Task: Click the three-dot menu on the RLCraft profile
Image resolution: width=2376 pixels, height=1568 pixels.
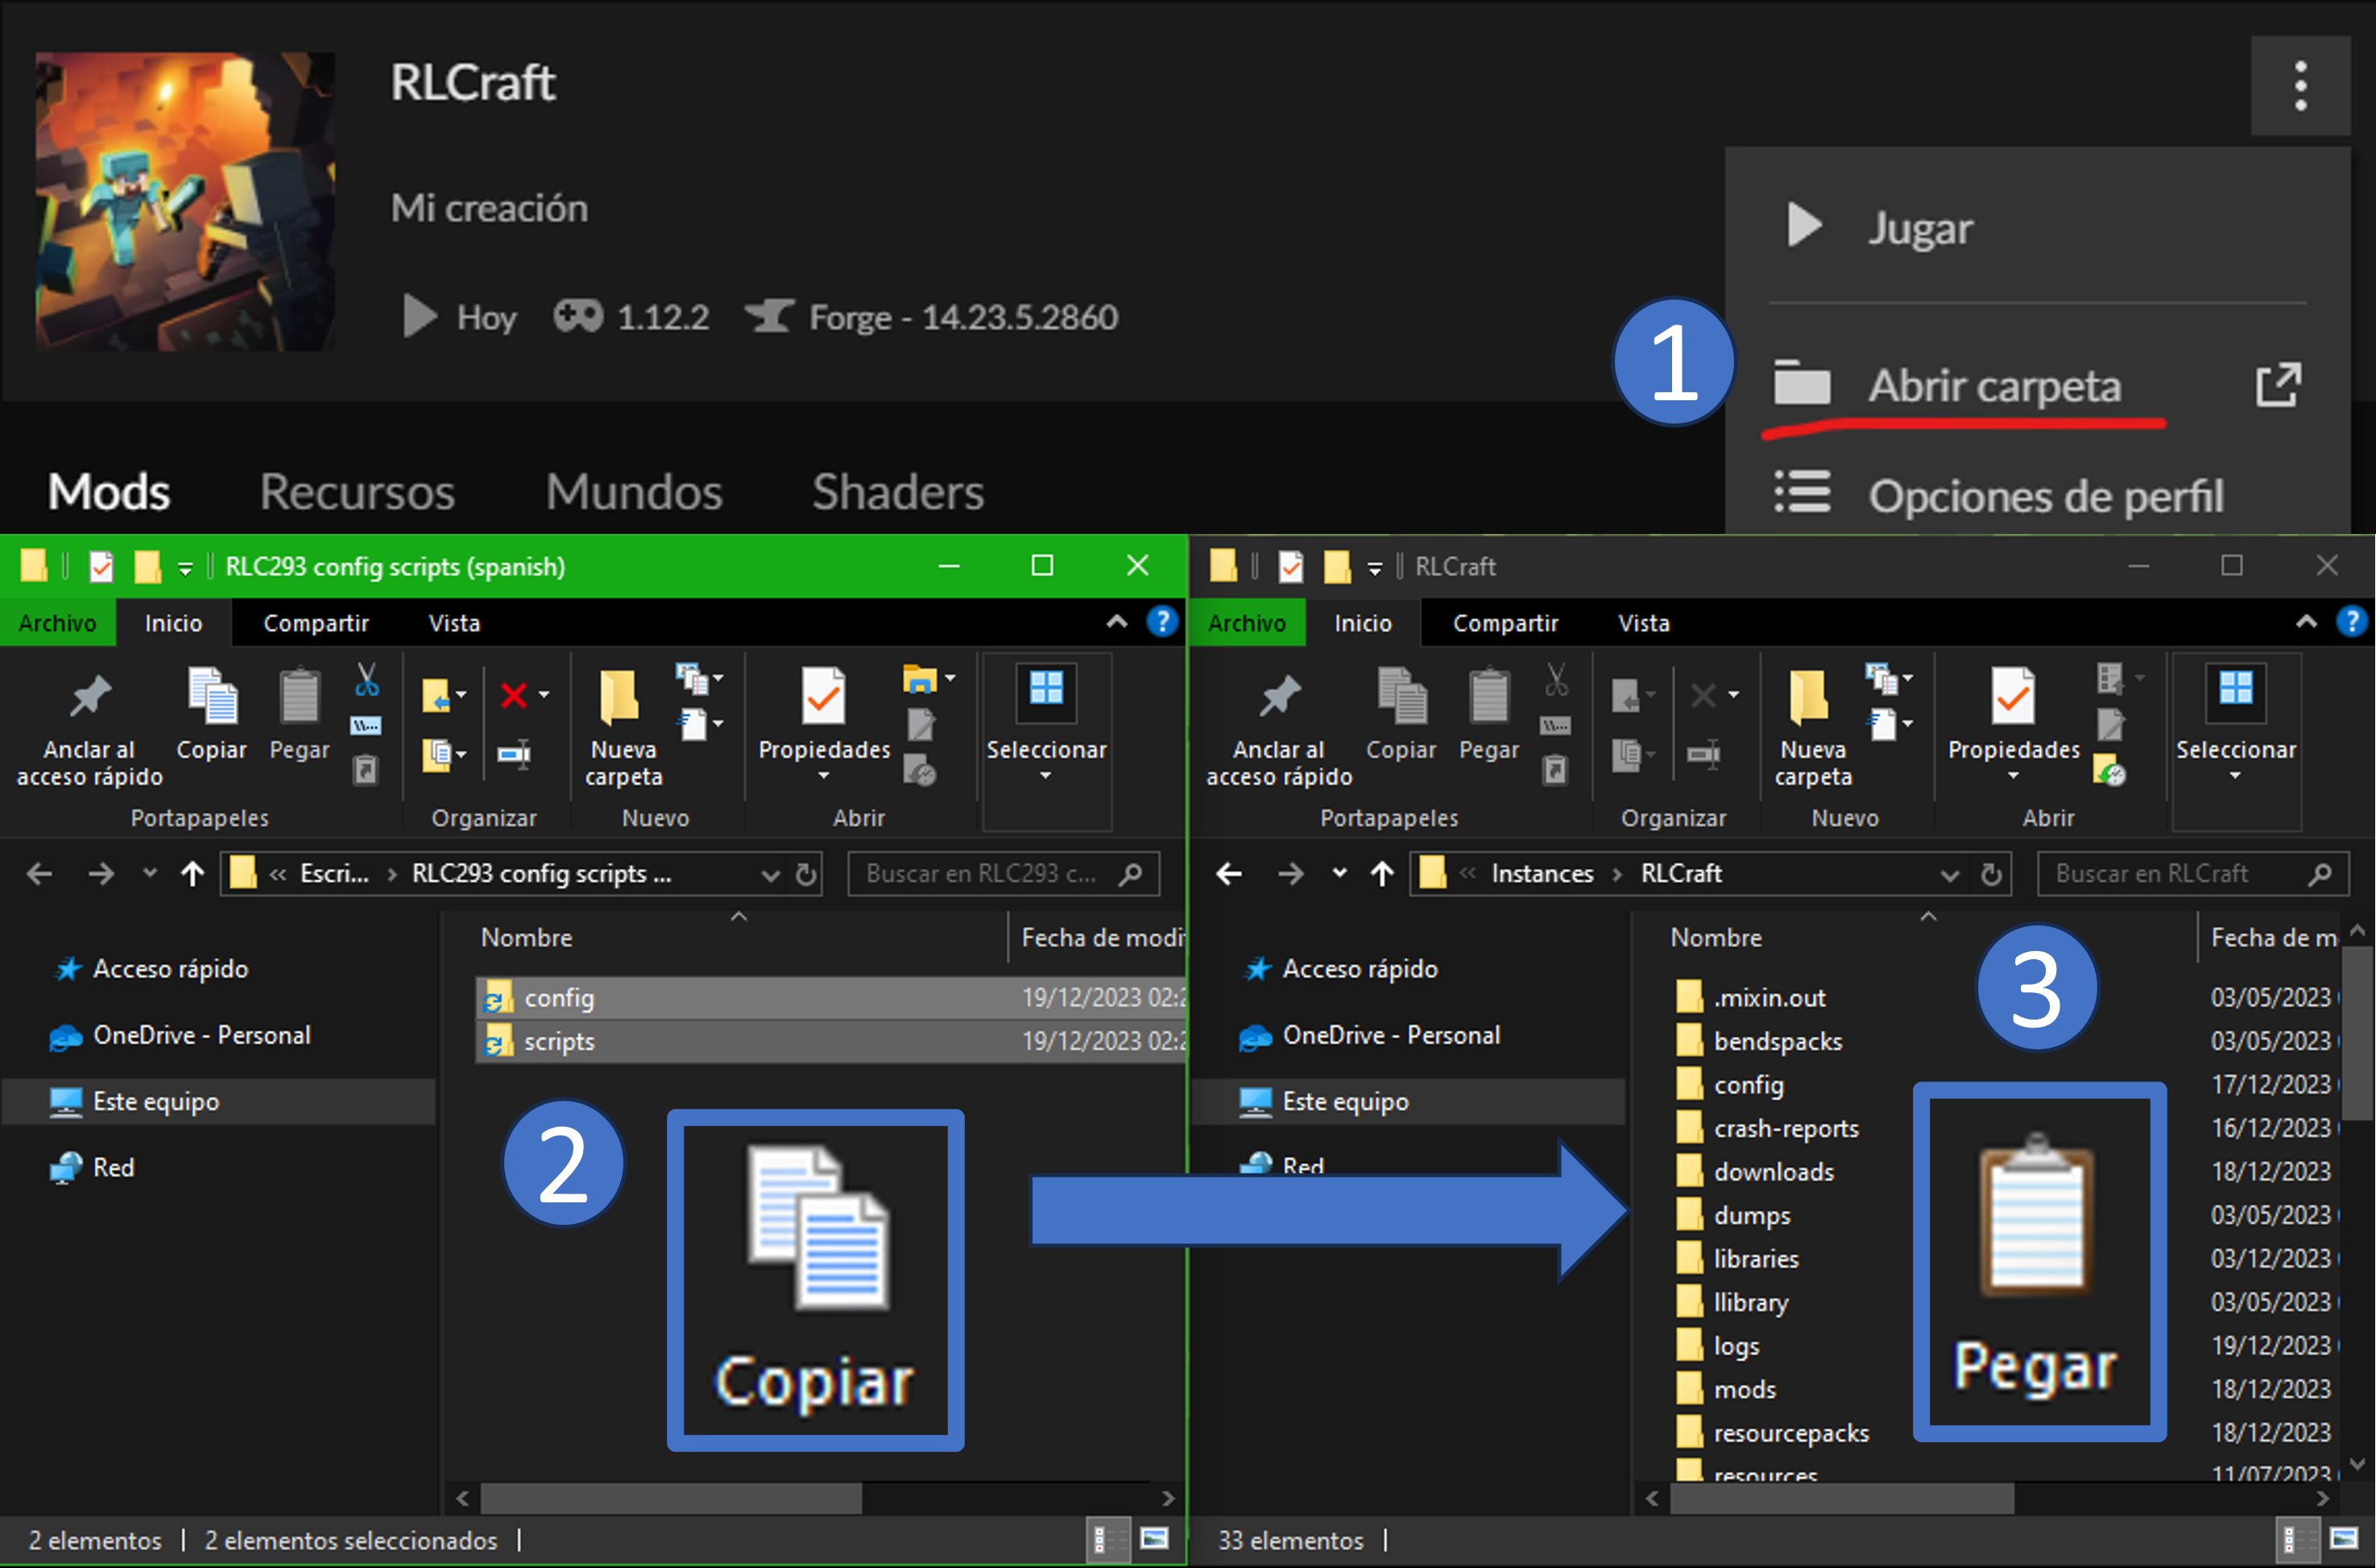Action: 2300,86
